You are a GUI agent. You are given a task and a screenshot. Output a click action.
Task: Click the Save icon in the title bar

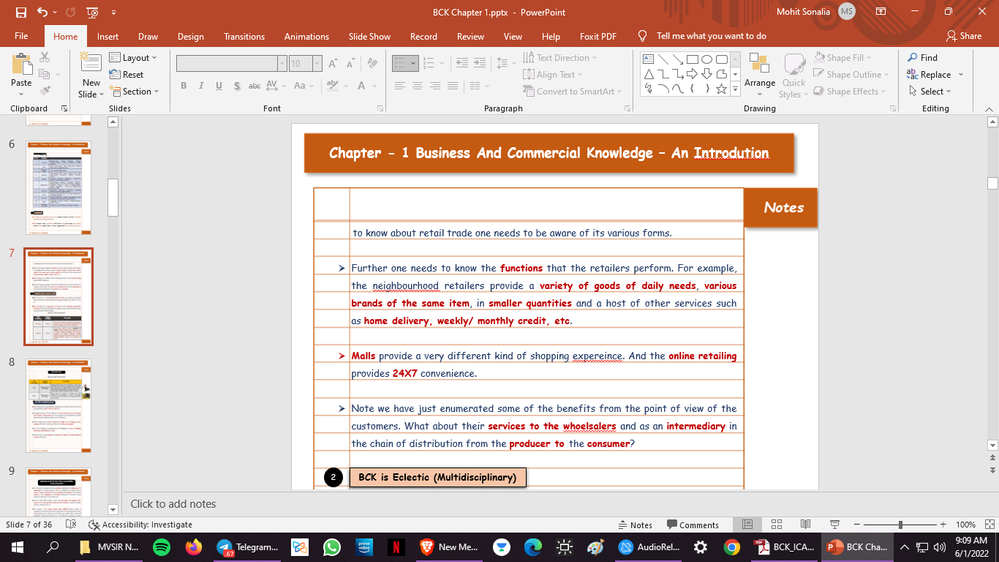point(21,12)
